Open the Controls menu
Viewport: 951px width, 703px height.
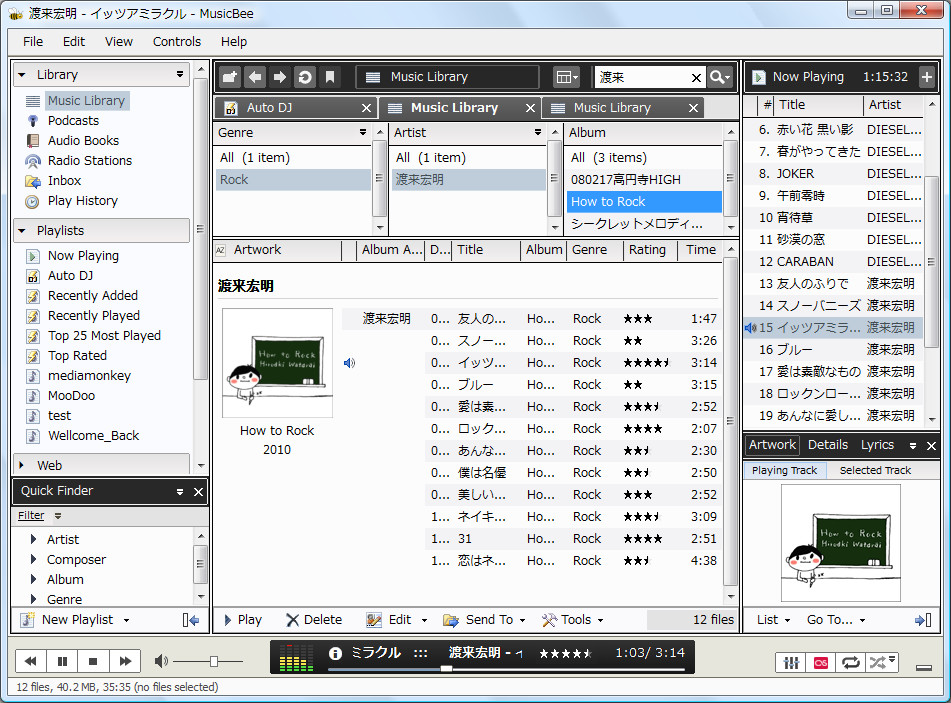177,42
